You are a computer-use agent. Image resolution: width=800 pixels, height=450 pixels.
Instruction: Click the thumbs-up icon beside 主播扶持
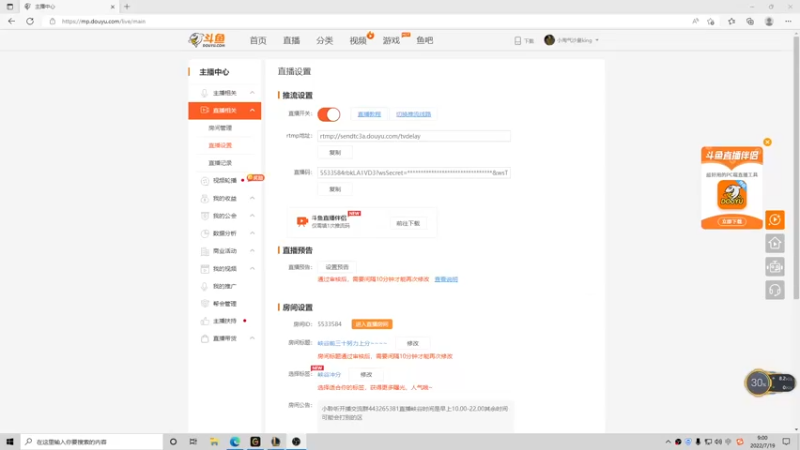205,321
